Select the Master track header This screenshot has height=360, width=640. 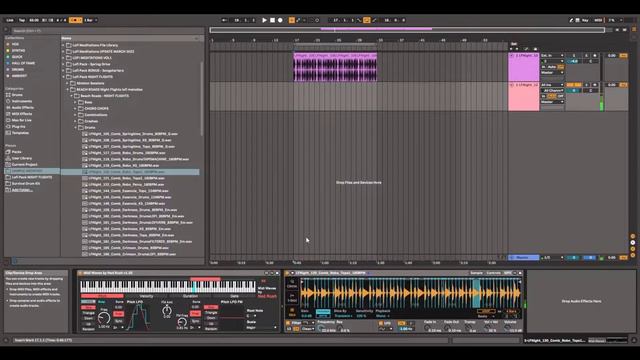click(524, 258)
